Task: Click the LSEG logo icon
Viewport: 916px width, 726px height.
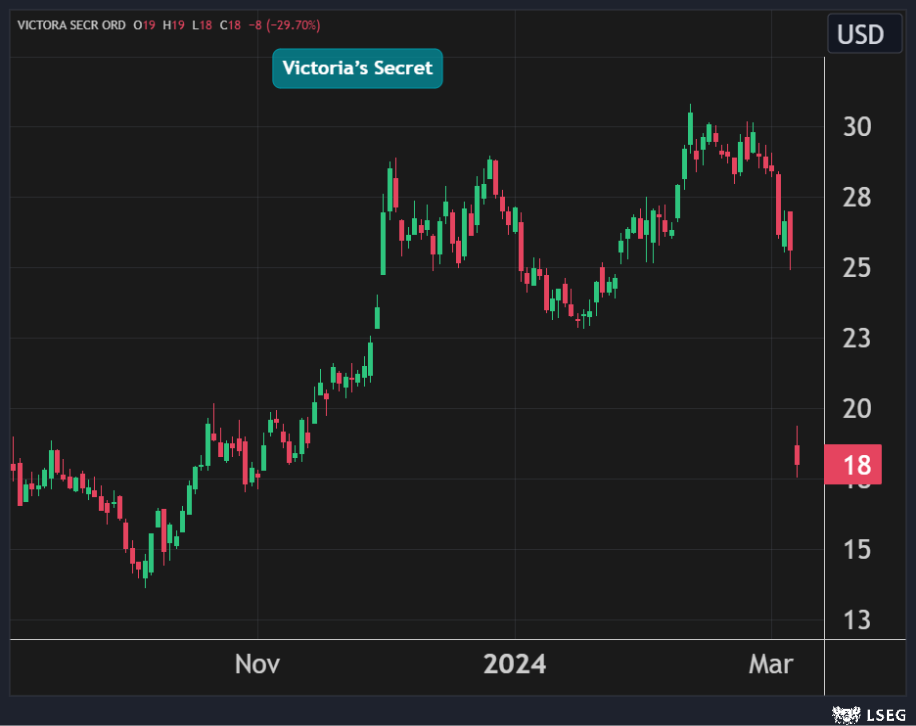Action: [846, 714]
